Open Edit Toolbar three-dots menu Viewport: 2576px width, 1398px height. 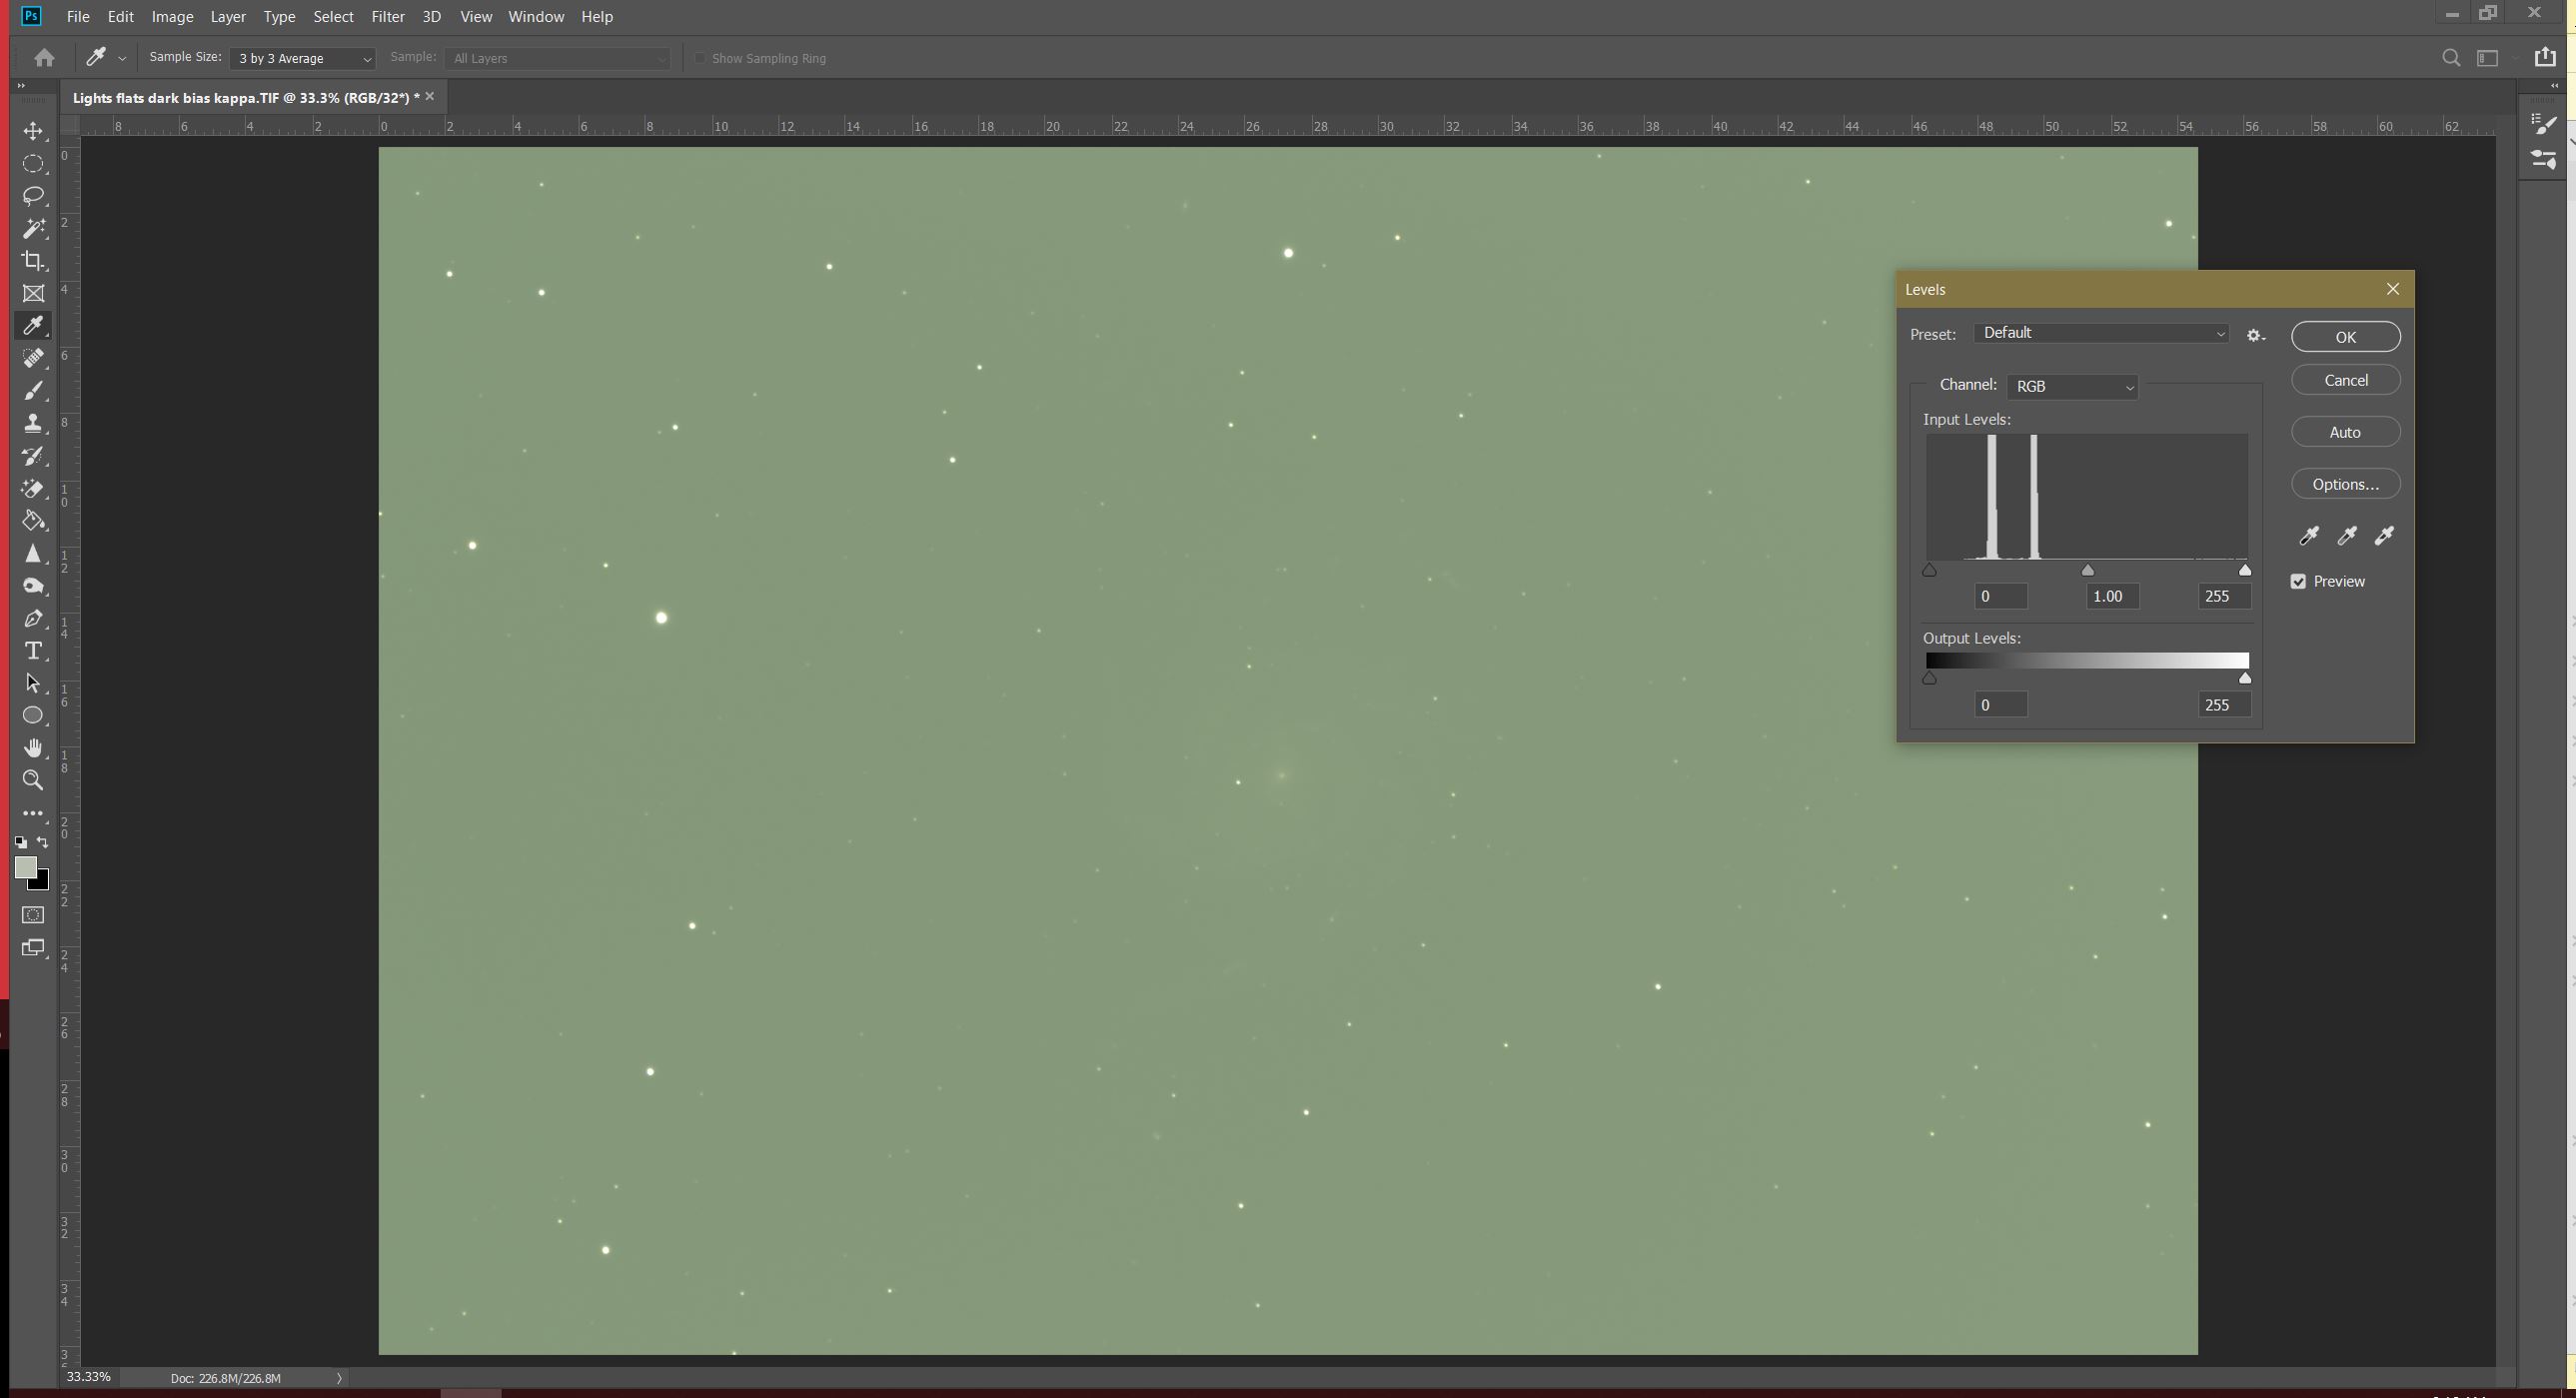(x=33, y=813)
